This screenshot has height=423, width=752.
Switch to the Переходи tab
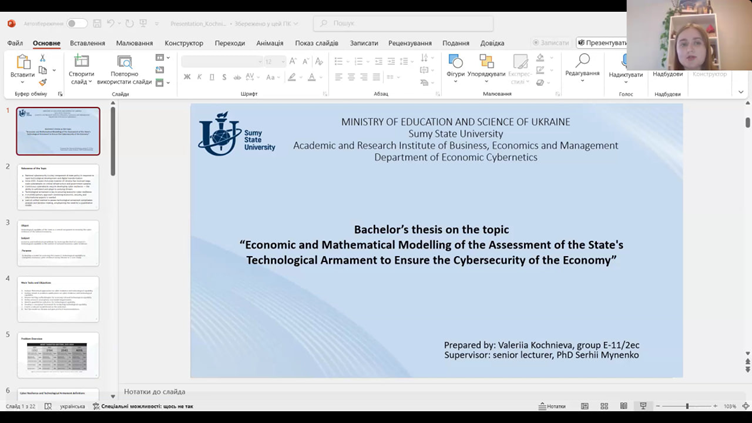click(230, 43)
